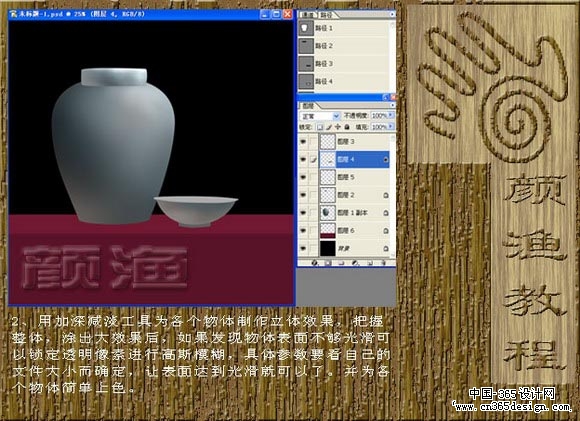Select the 路径 paths tab

pos(326,15)
